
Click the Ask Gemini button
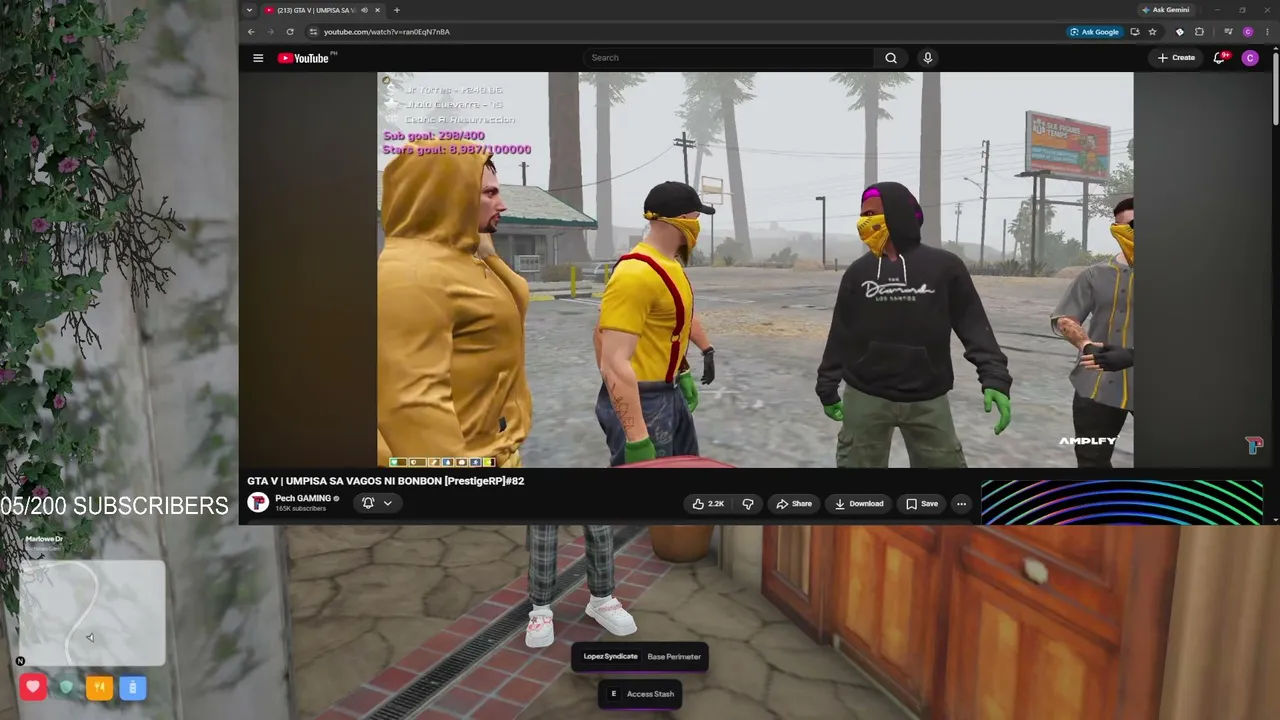pos(1166,10)
